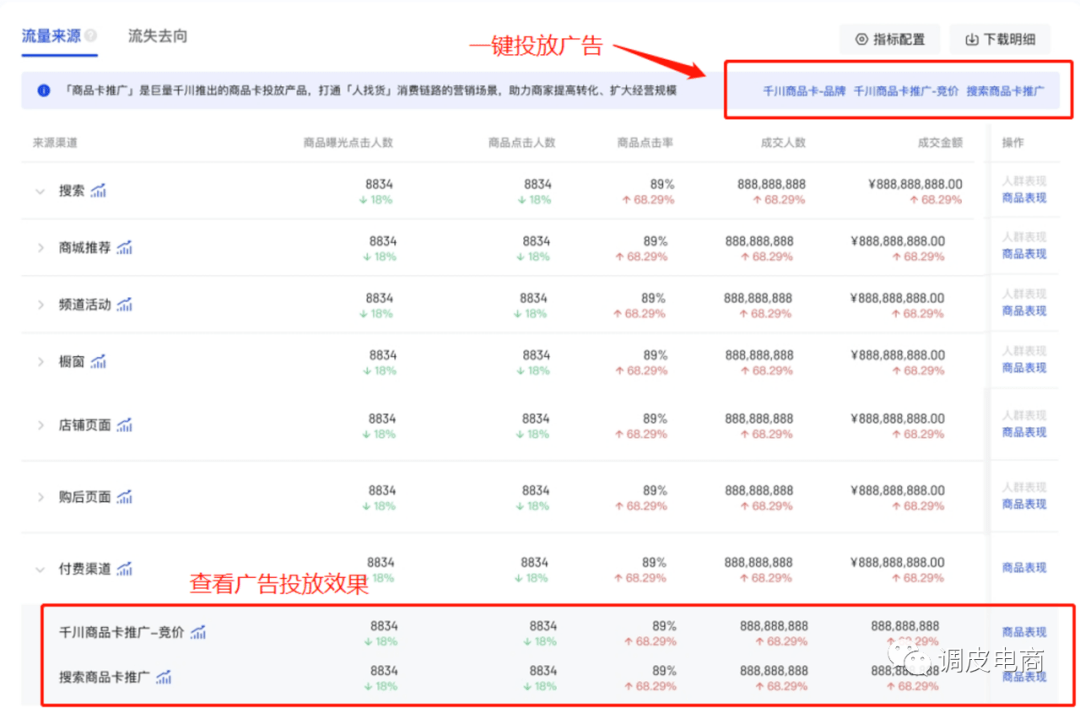Open the trend chart icon next to 商城推荐

pos(124,248)
